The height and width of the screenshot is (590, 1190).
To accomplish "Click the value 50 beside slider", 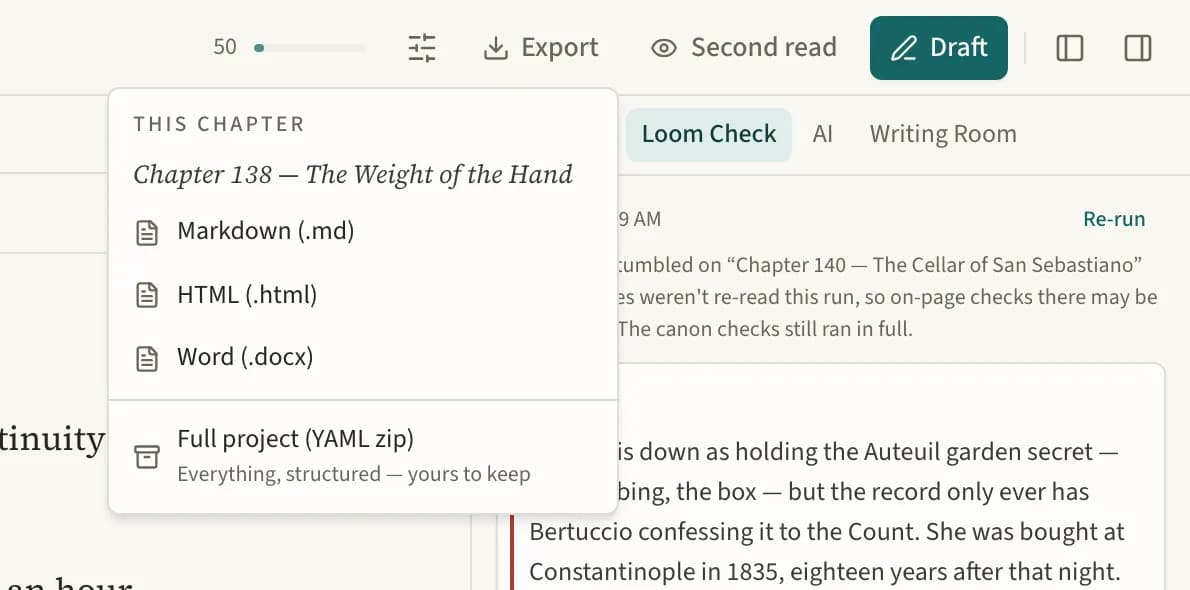I will coord(225,48).
